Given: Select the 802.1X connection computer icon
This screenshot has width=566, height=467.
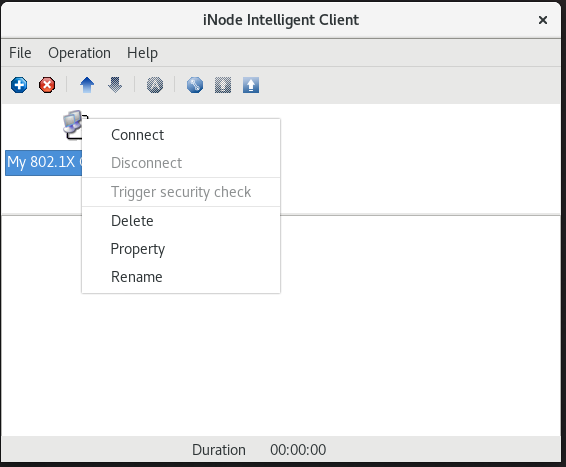Looking at the screenshot, I should click(x=73, y=125).
